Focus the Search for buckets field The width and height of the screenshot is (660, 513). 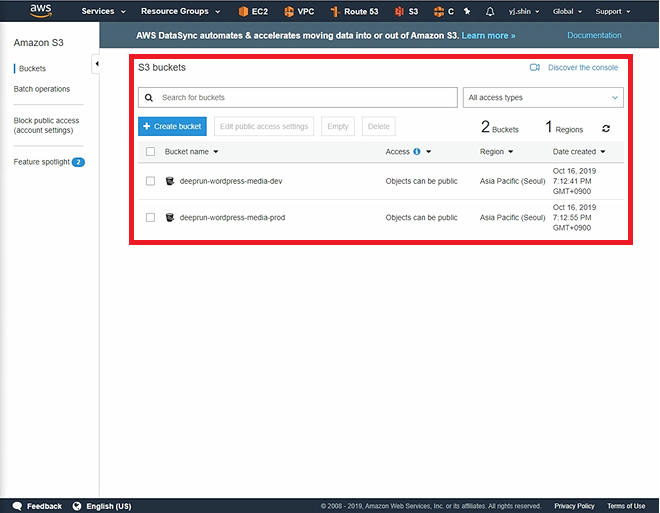298,98
